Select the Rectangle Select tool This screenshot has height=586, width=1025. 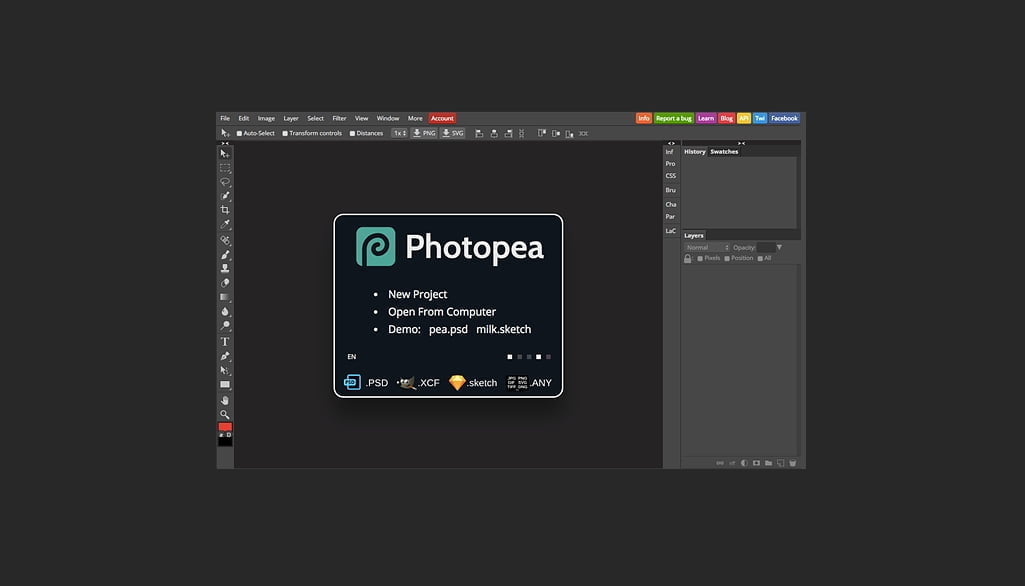point(225,168)
